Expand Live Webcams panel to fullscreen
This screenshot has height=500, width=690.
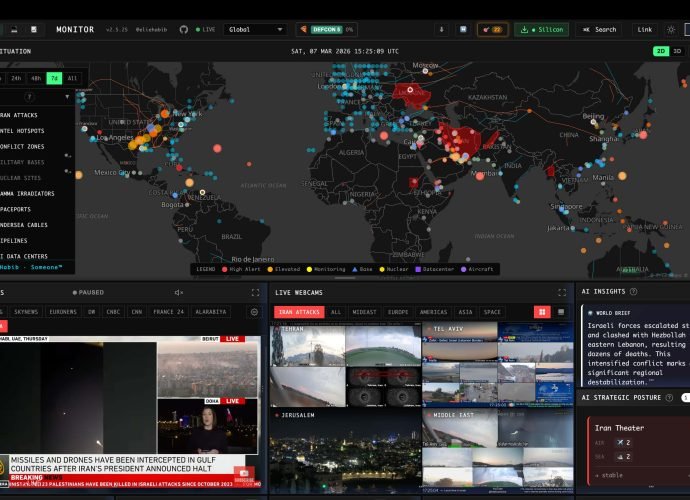click(562, 292)
